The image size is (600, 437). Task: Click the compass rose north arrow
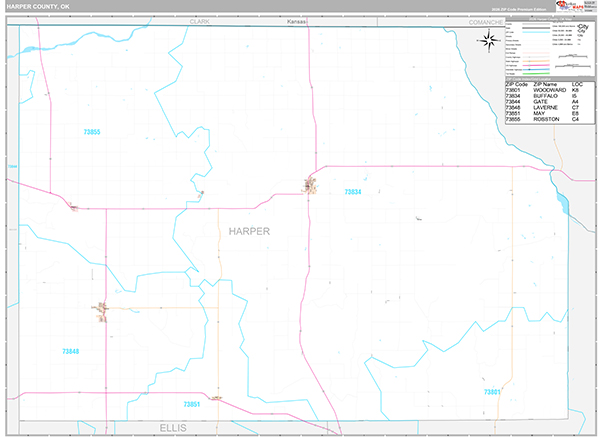click(489, 40)
